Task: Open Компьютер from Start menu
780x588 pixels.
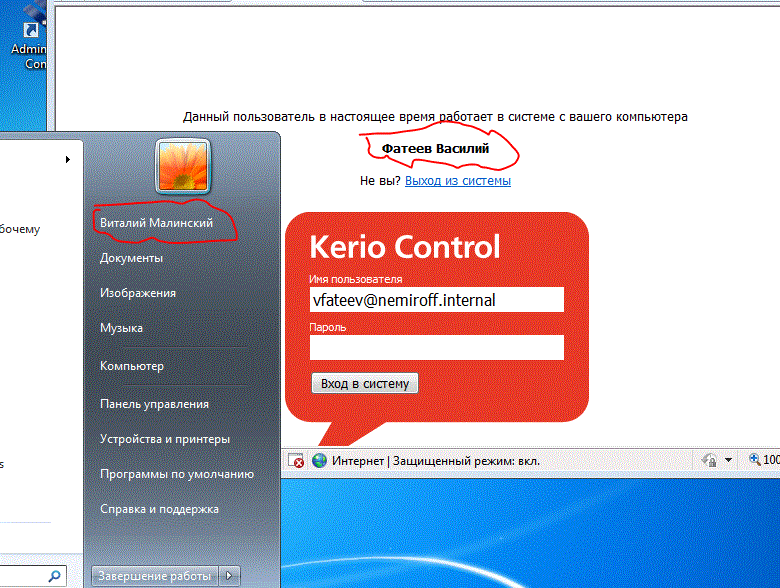Action: [132, 366]
